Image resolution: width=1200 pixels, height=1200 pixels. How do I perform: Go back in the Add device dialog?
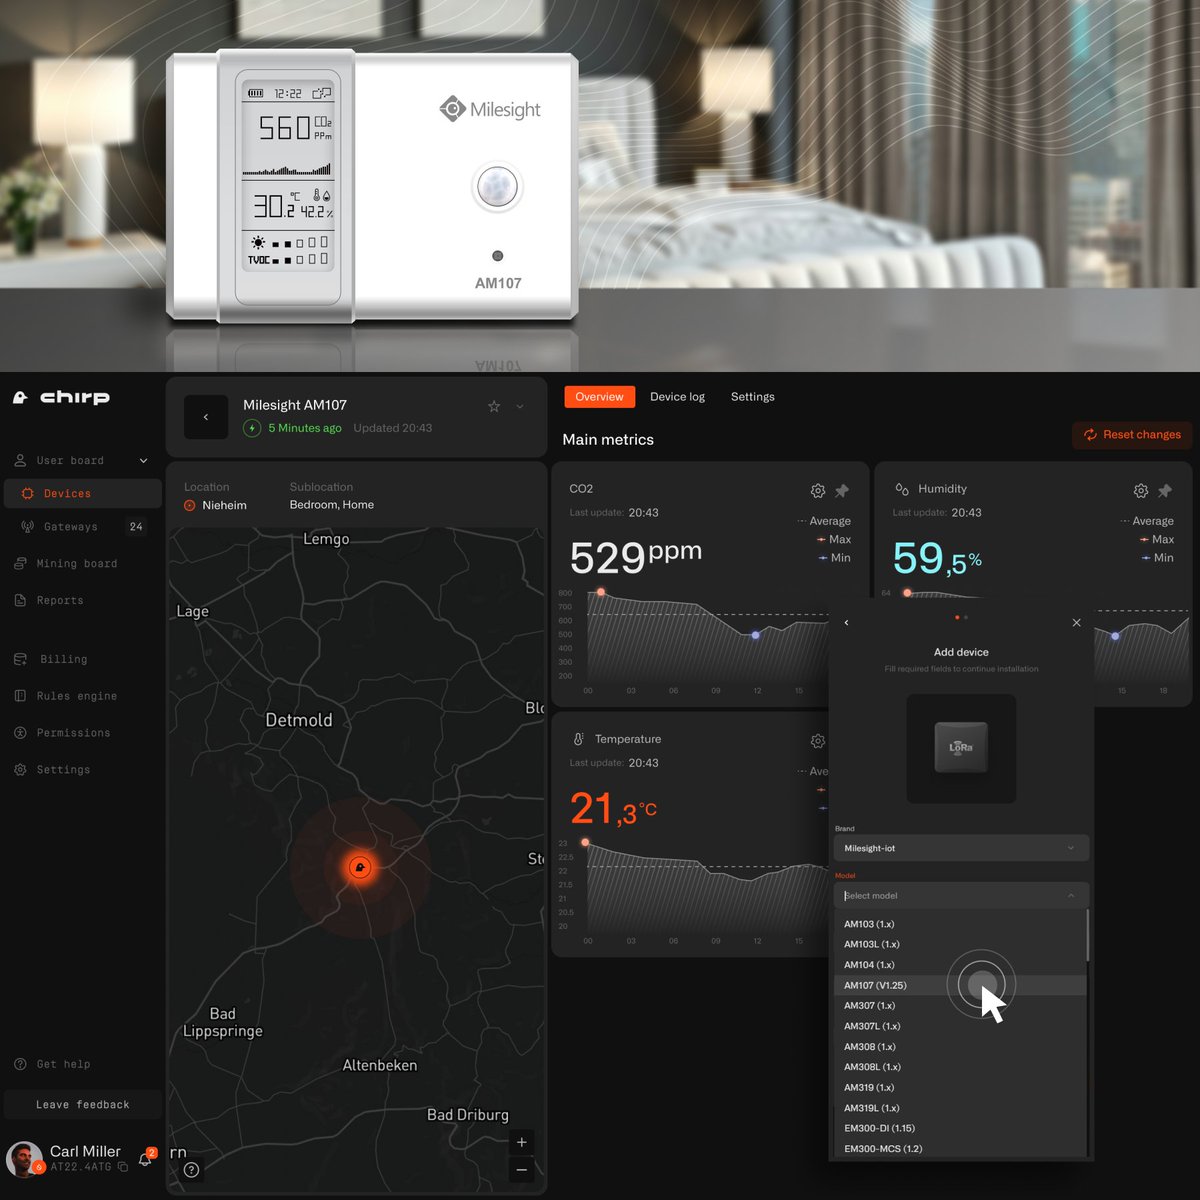(x=846, y=623)
